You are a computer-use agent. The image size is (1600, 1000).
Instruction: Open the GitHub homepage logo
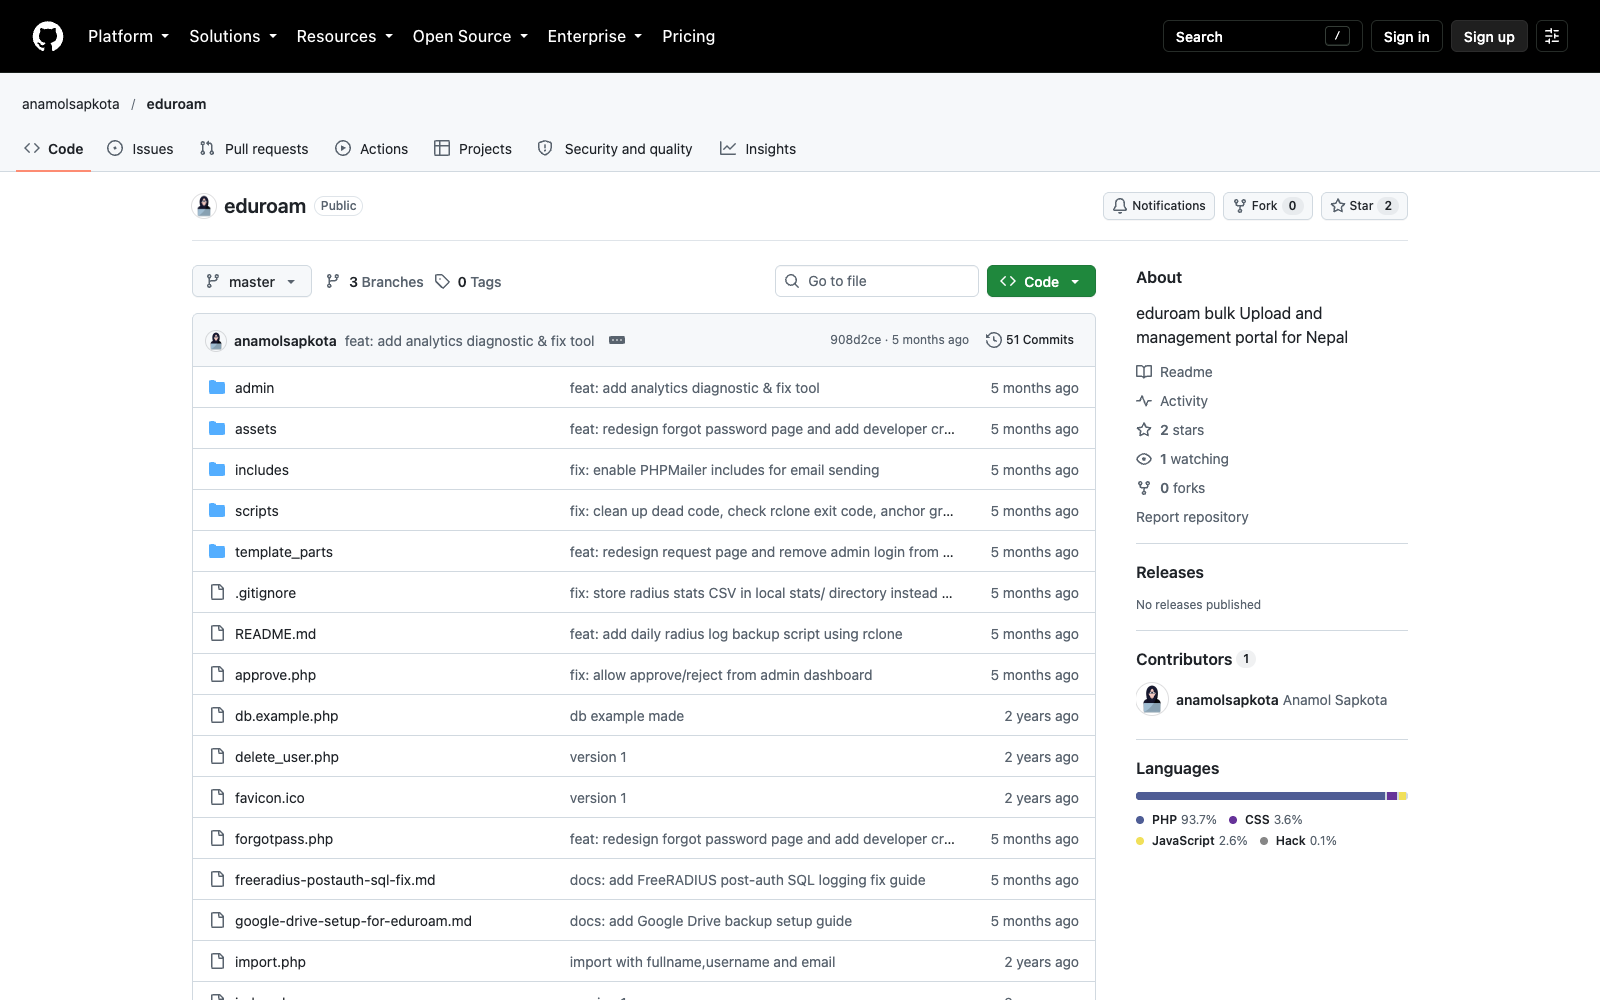(x=48, y=37)
